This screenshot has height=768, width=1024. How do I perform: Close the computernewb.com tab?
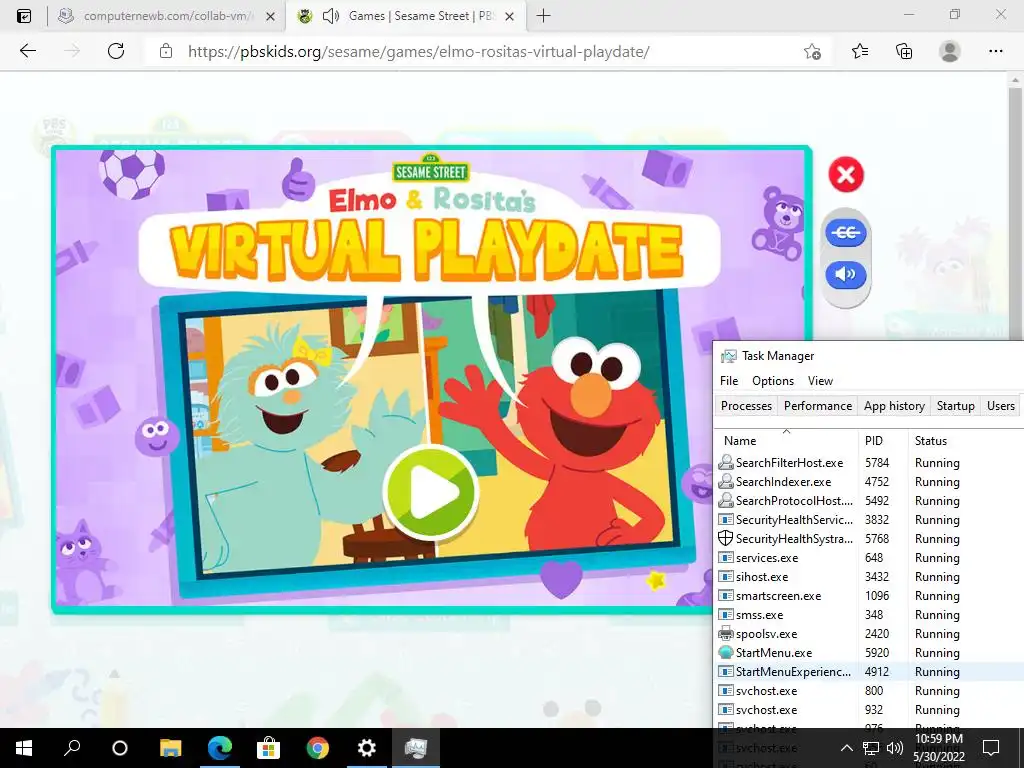[270, 16]
